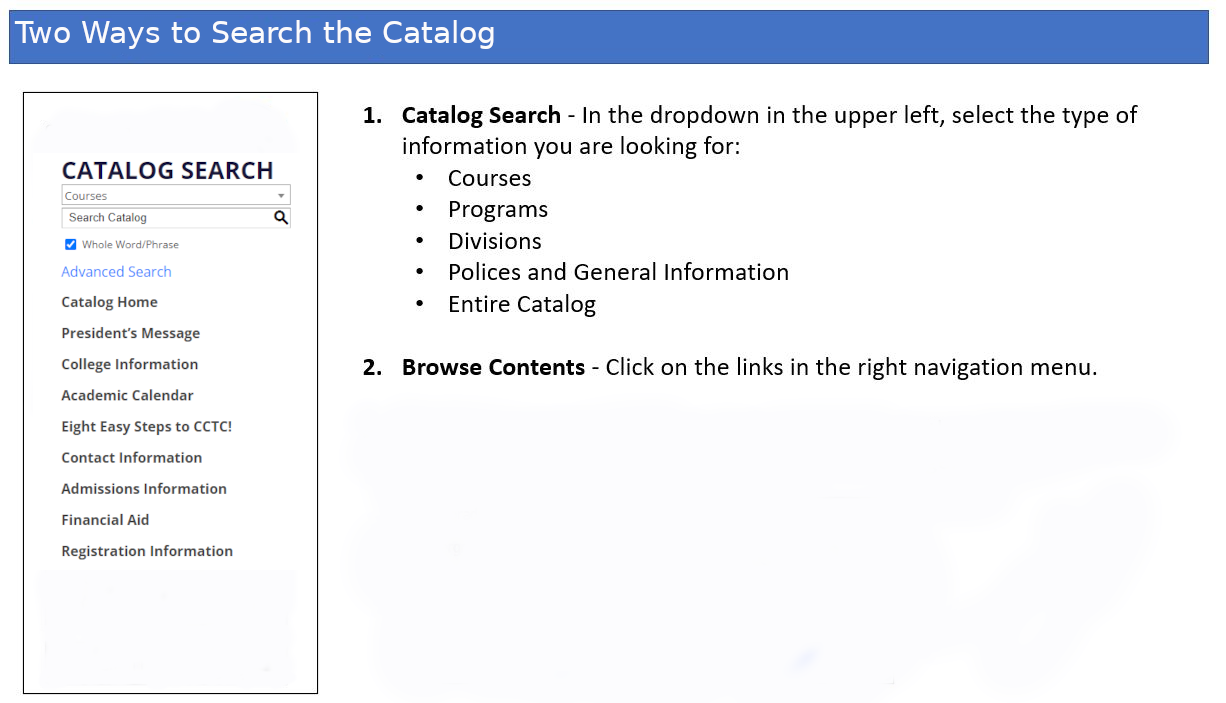Screen dimensions: 1226x703
Task: Click the Programs bullet item
Action: [498, 210]
